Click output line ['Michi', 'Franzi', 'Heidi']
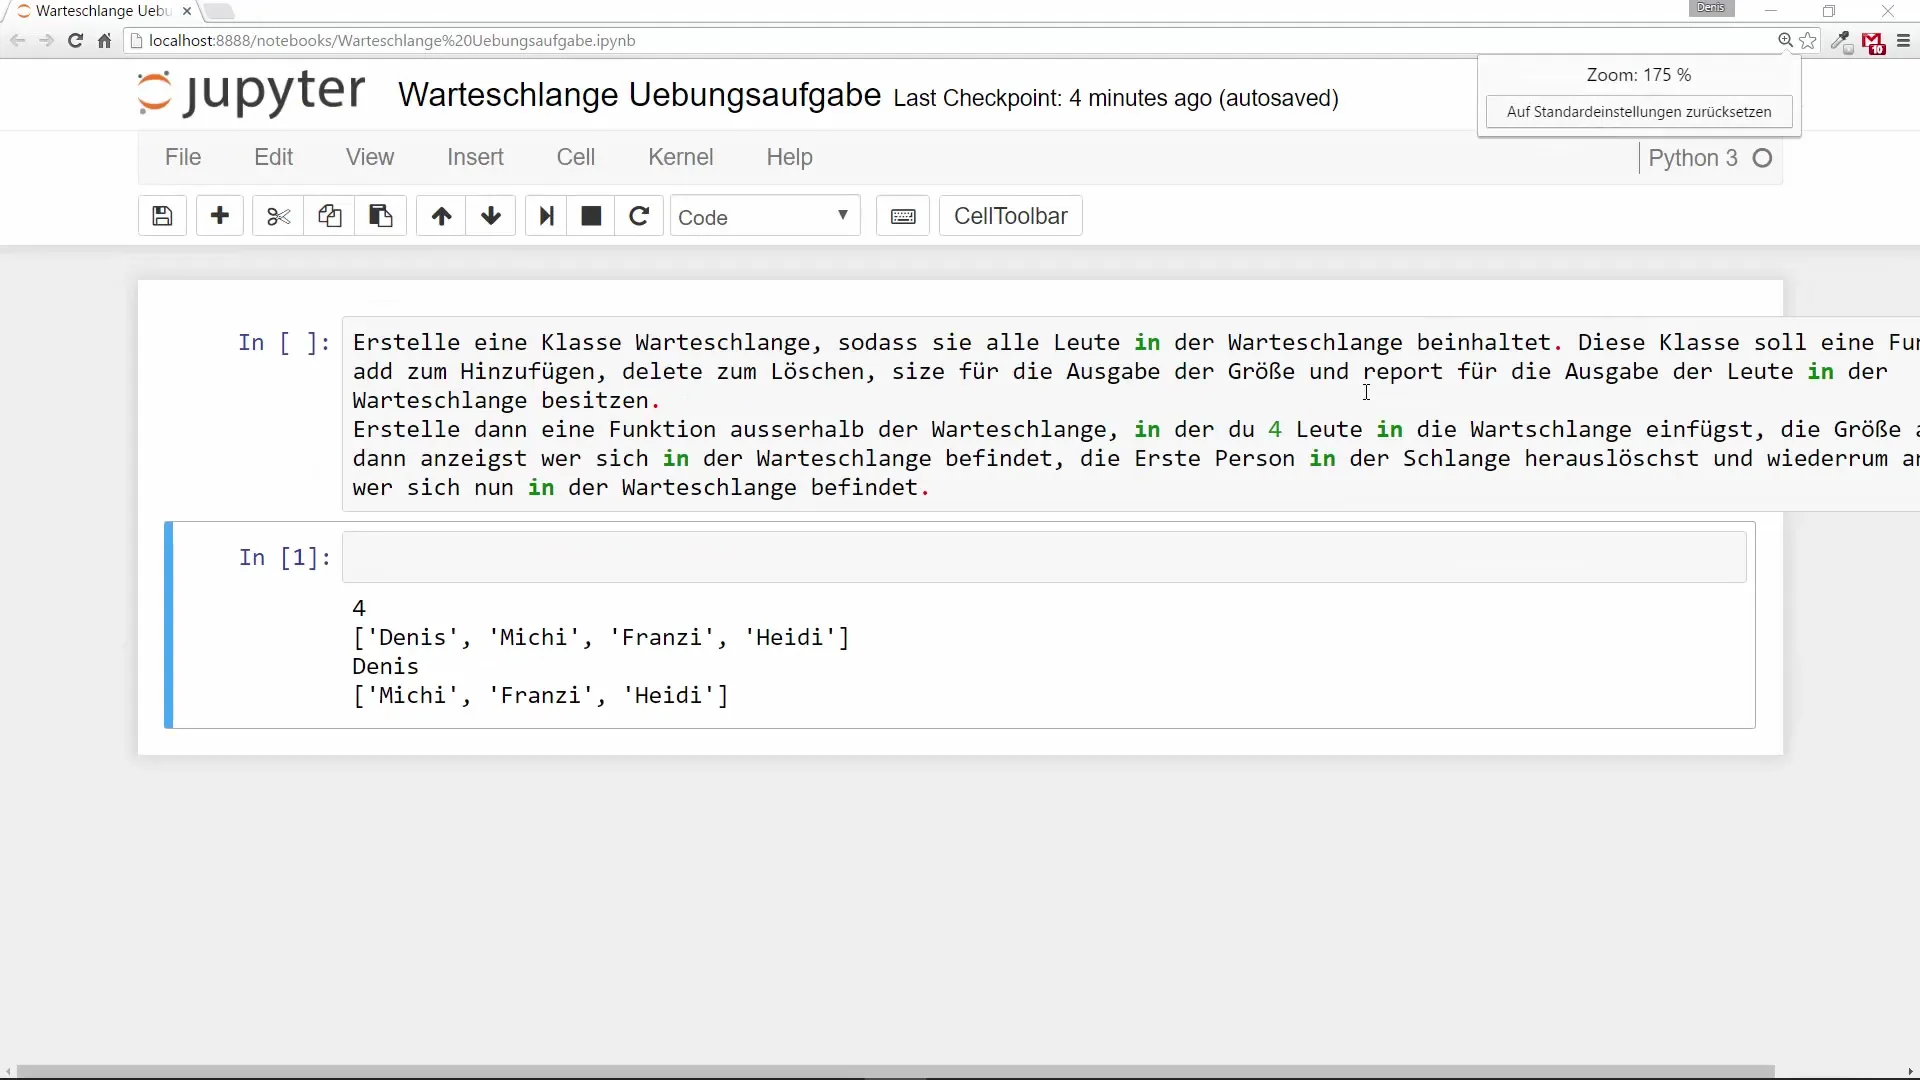 click(x=541, y=696)
